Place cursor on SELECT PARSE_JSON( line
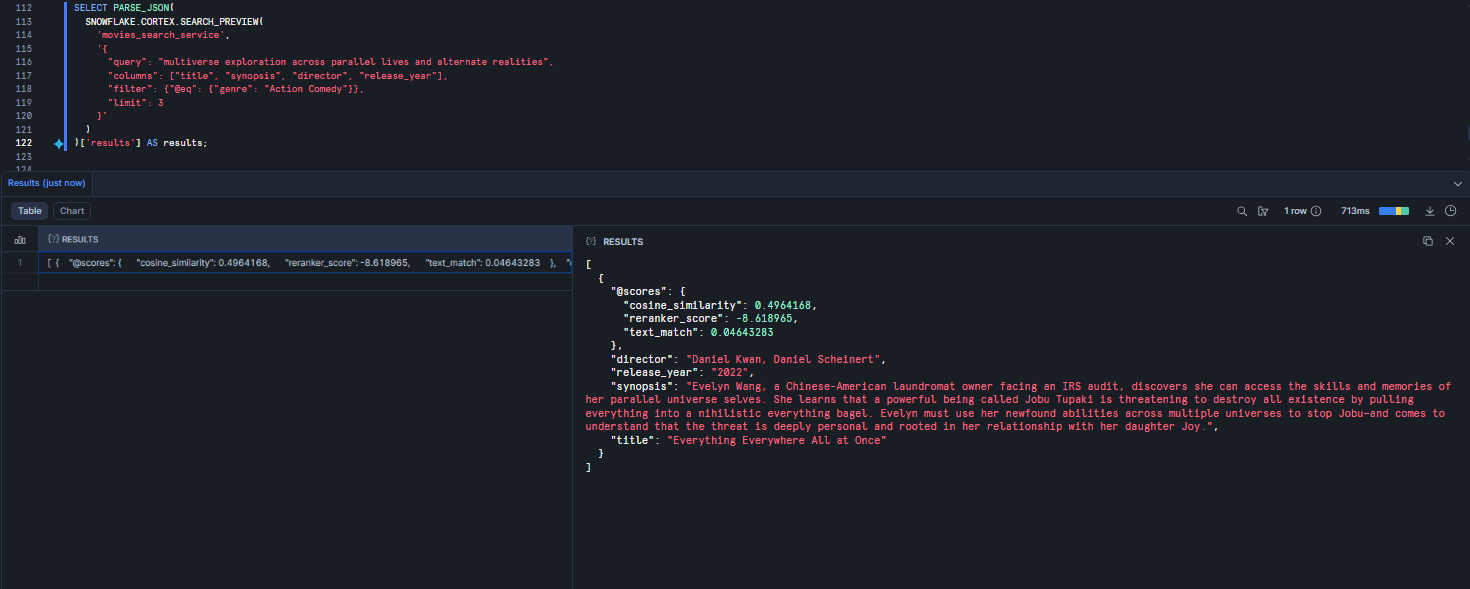Screen dimensions: 1470x589 click(124, 8)
